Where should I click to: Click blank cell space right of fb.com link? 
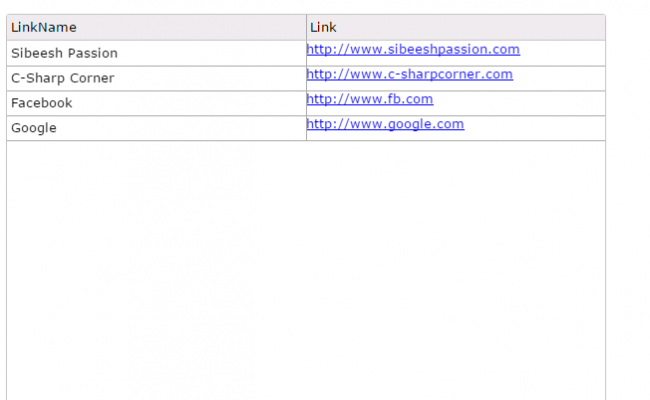click(519, 103)
